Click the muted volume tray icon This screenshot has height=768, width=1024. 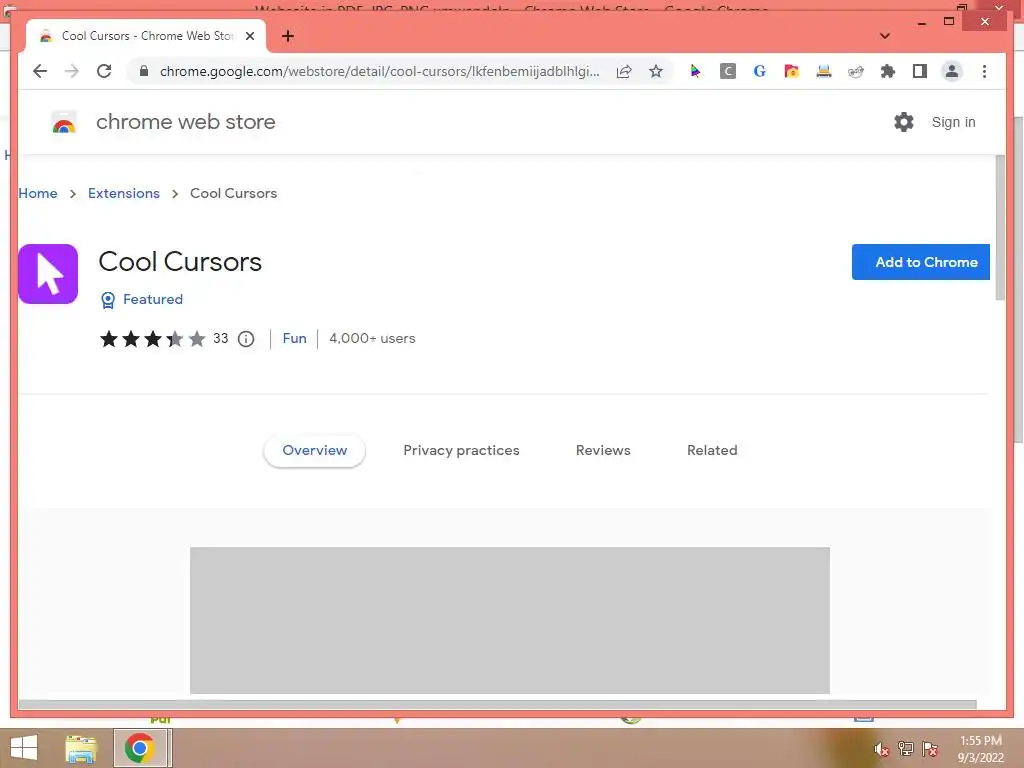[882, 749]
